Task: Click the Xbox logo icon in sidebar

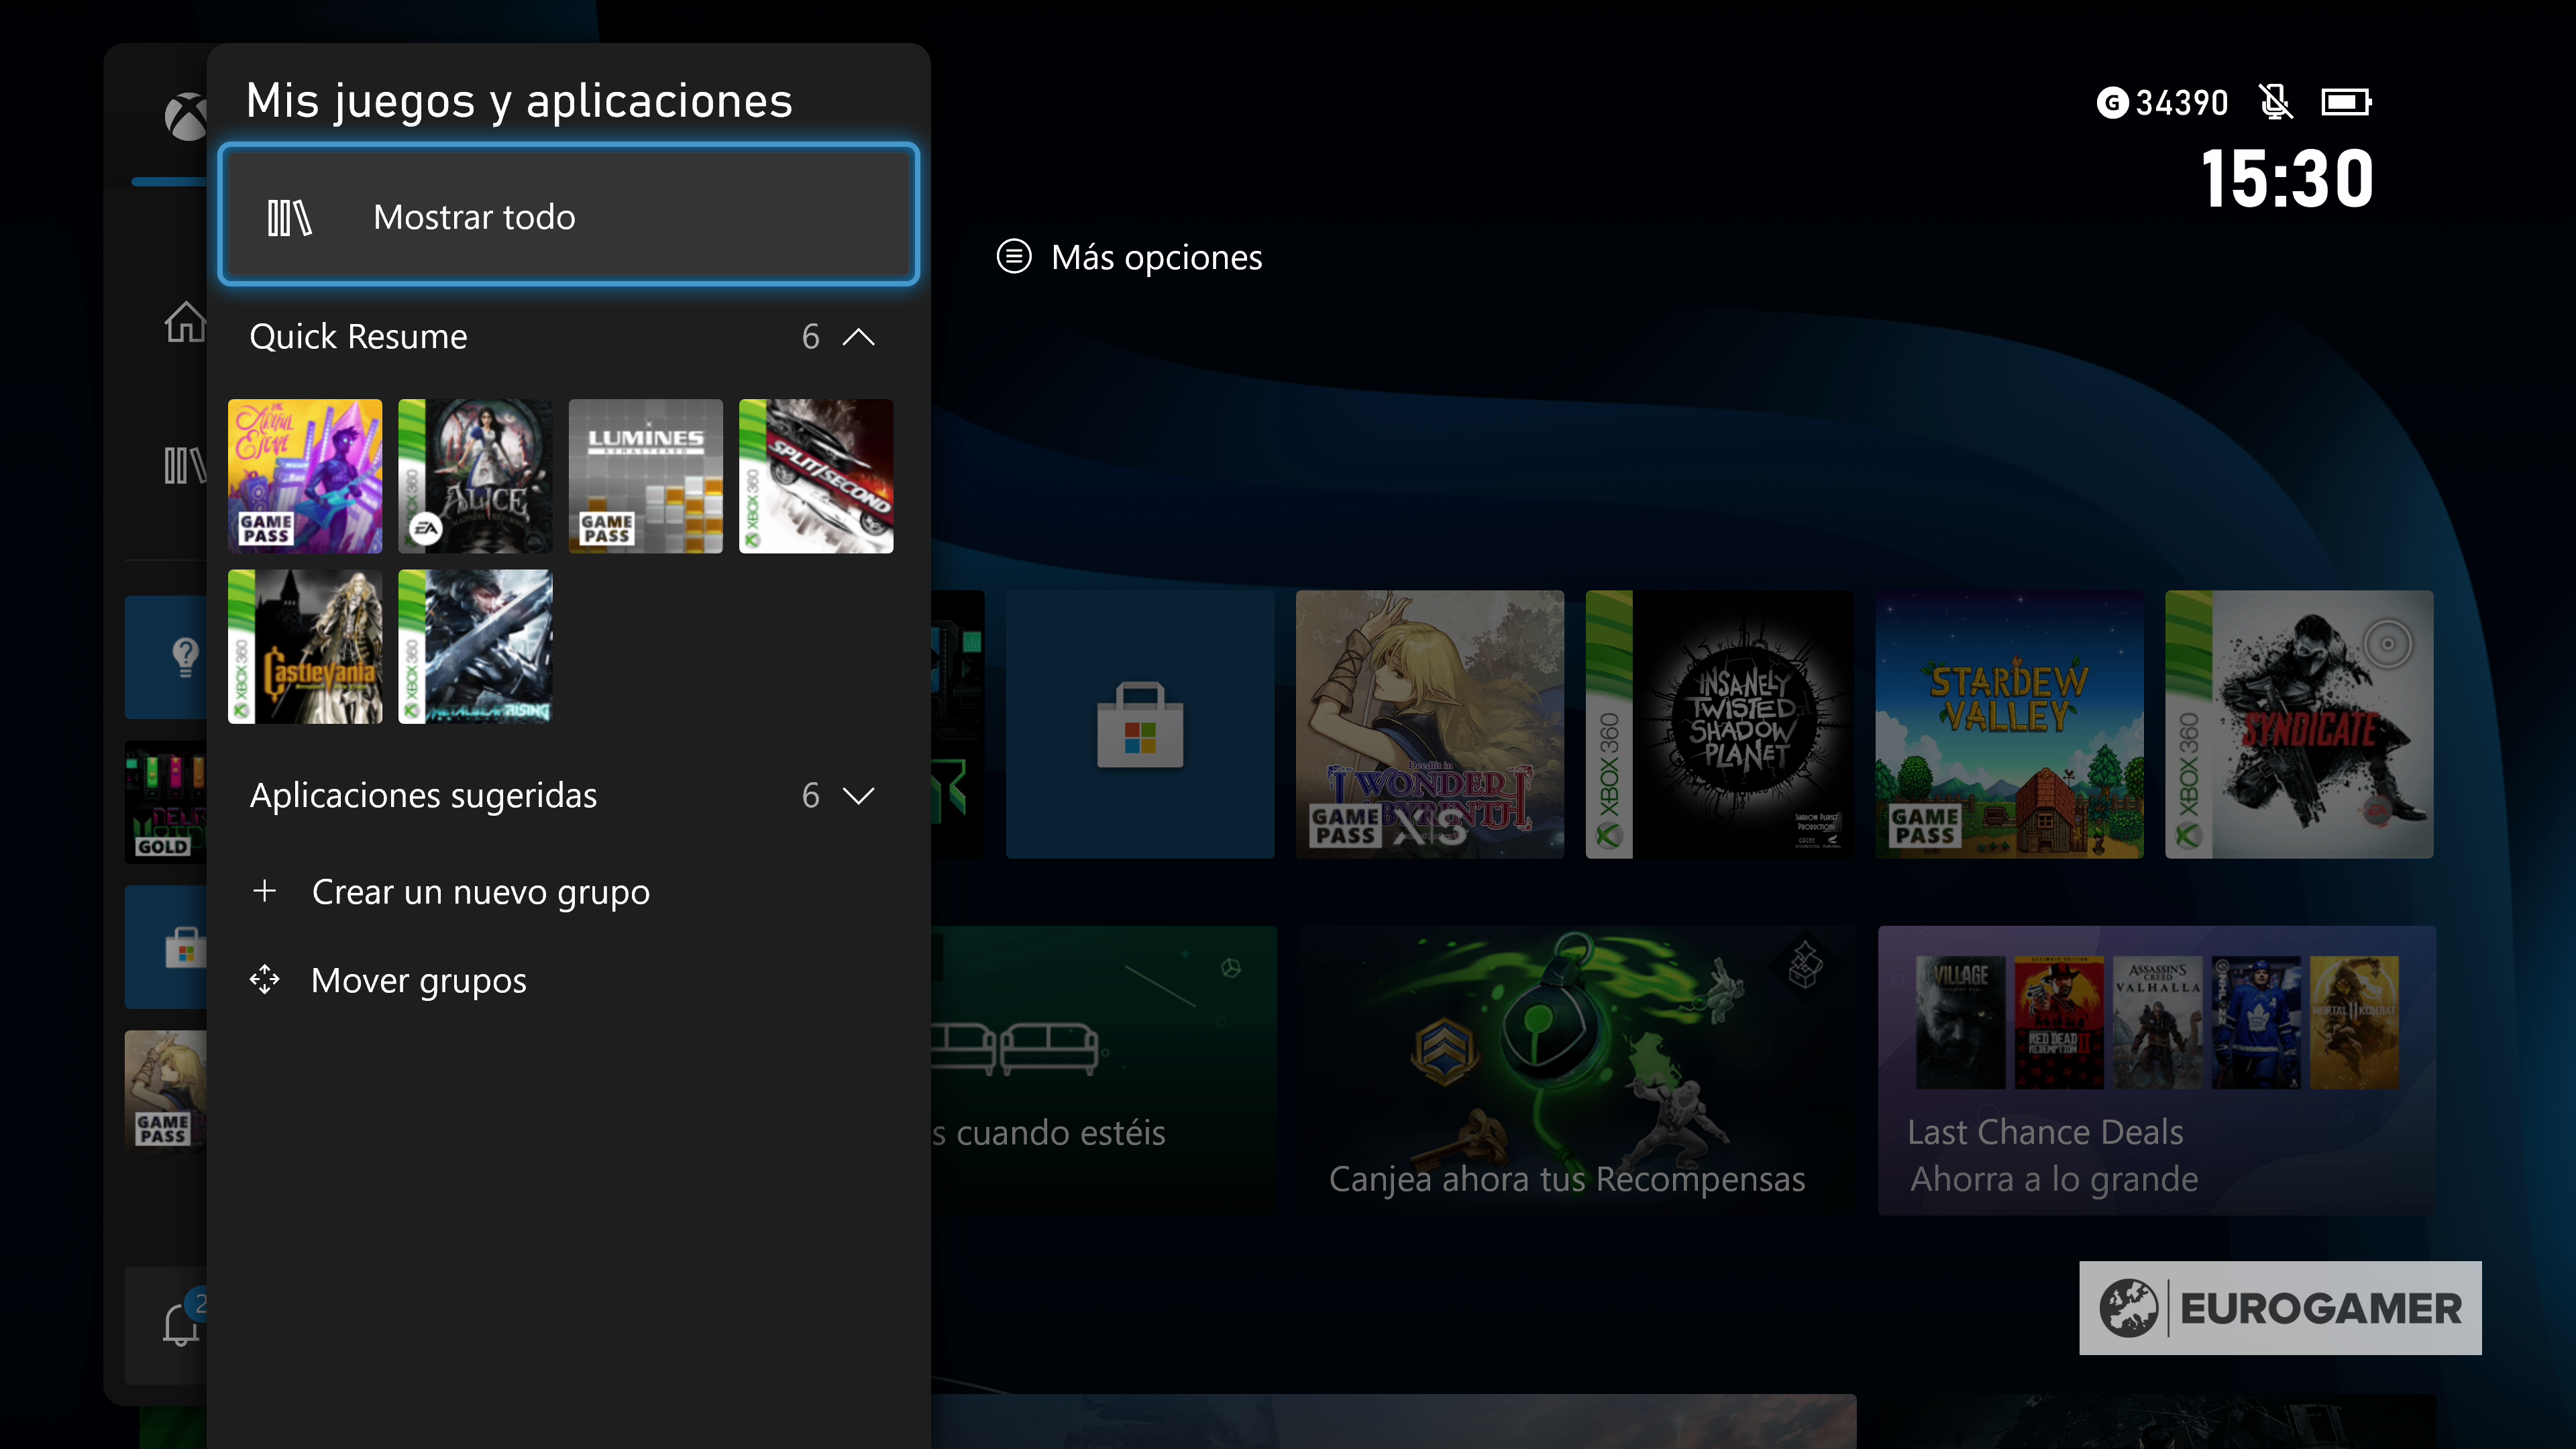Action: [x=186, y=117]
